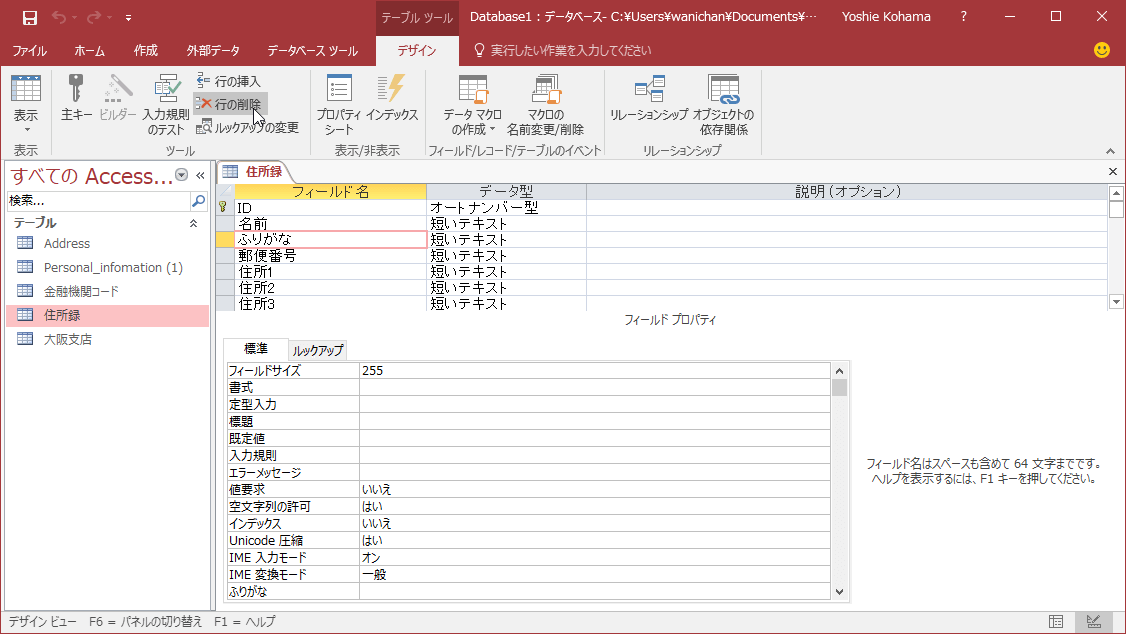
Task: Click the smiley feedback icon
Action: [1102, 50]
